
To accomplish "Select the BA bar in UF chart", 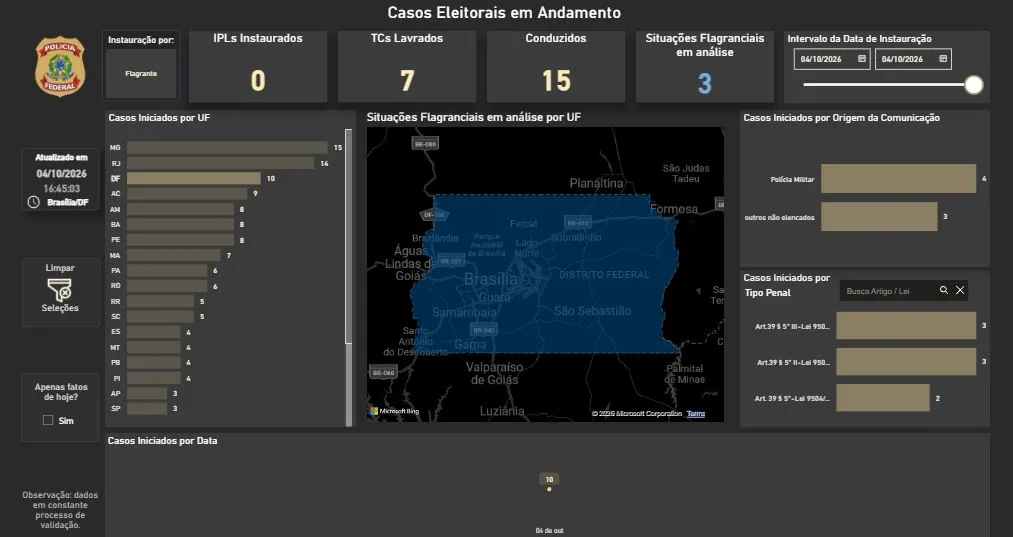I will coord(180,224).
